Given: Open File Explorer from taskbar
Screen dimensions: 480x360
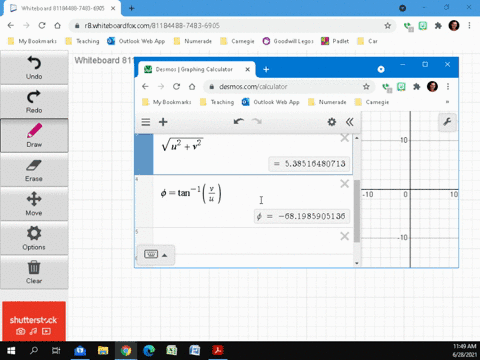Looking at the screenshot, I should tap(103, 351).
